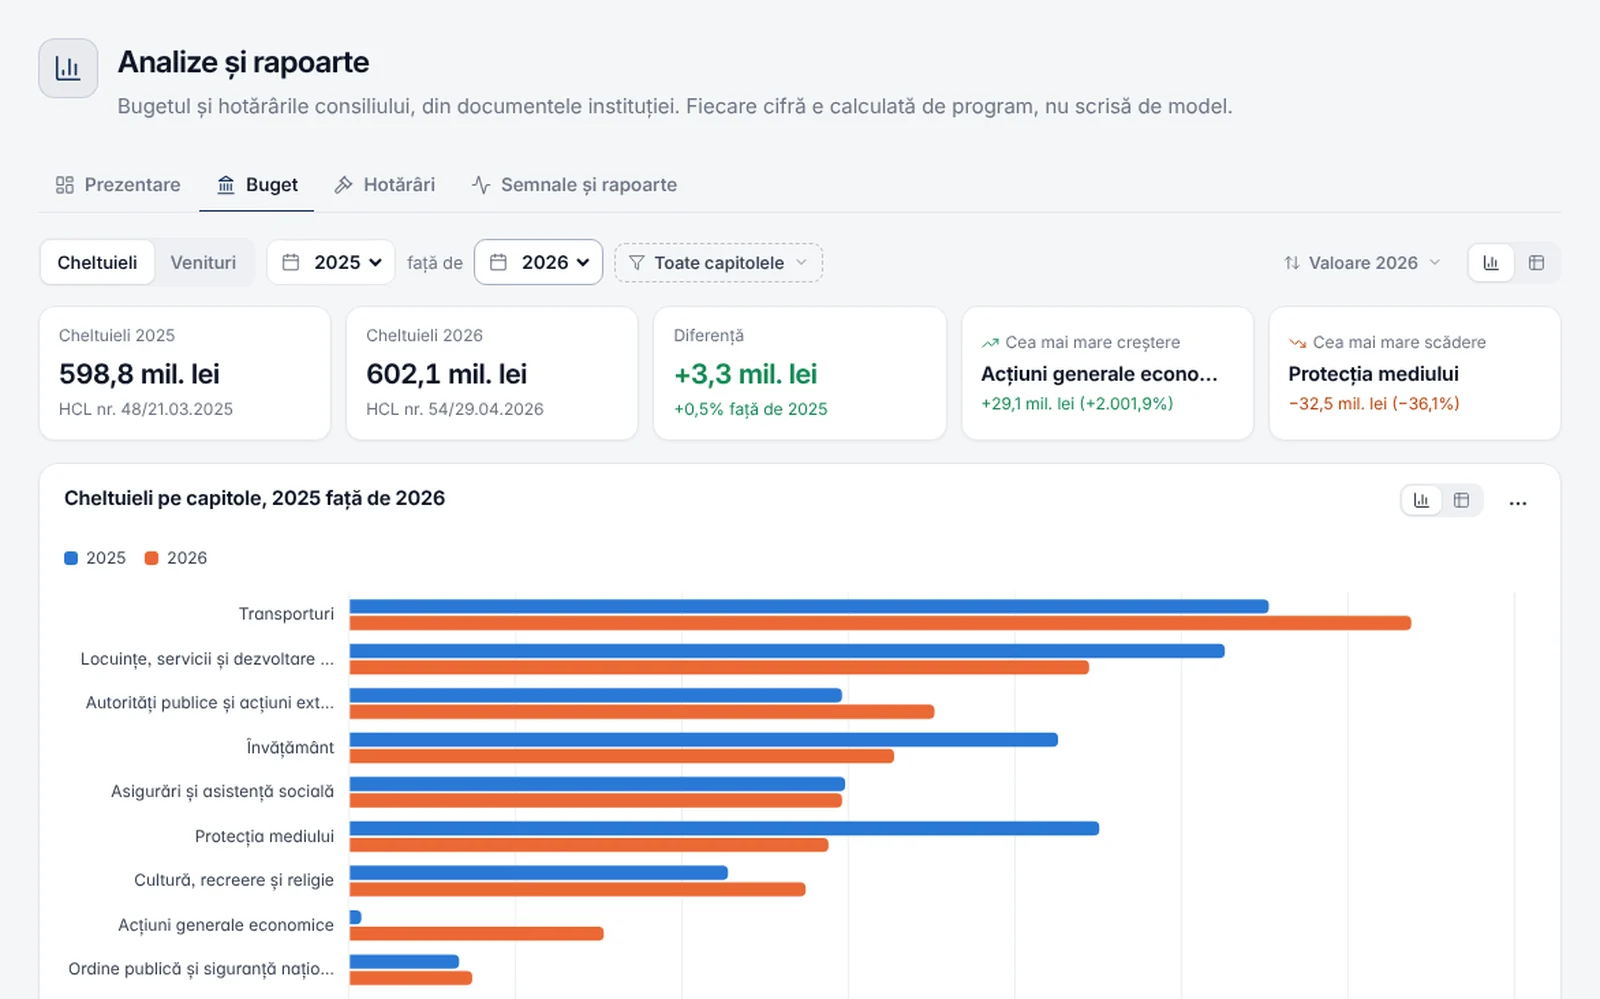
Task: Open the 2026 comparison year dropdown
Action: click(x=538, y=262)
